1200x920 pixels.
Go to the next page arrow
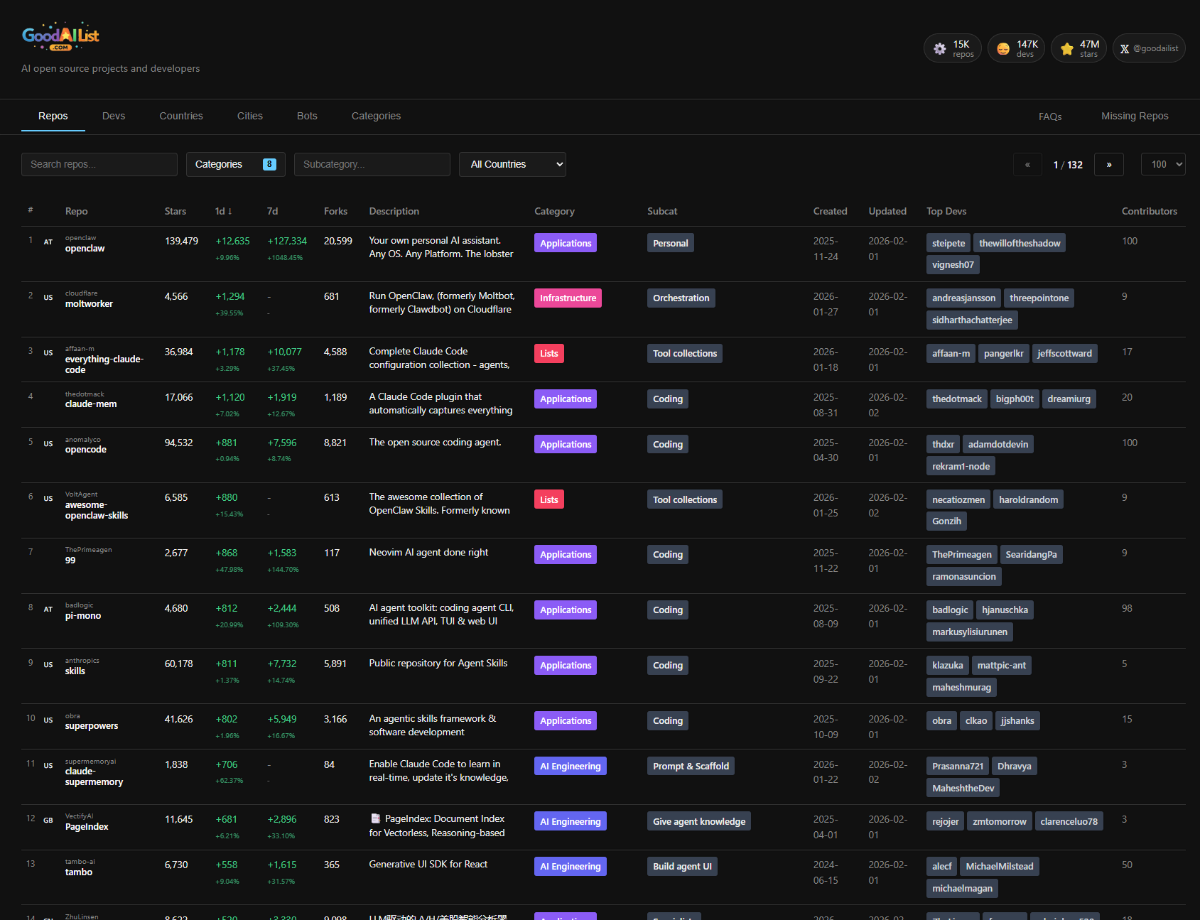1108,165
